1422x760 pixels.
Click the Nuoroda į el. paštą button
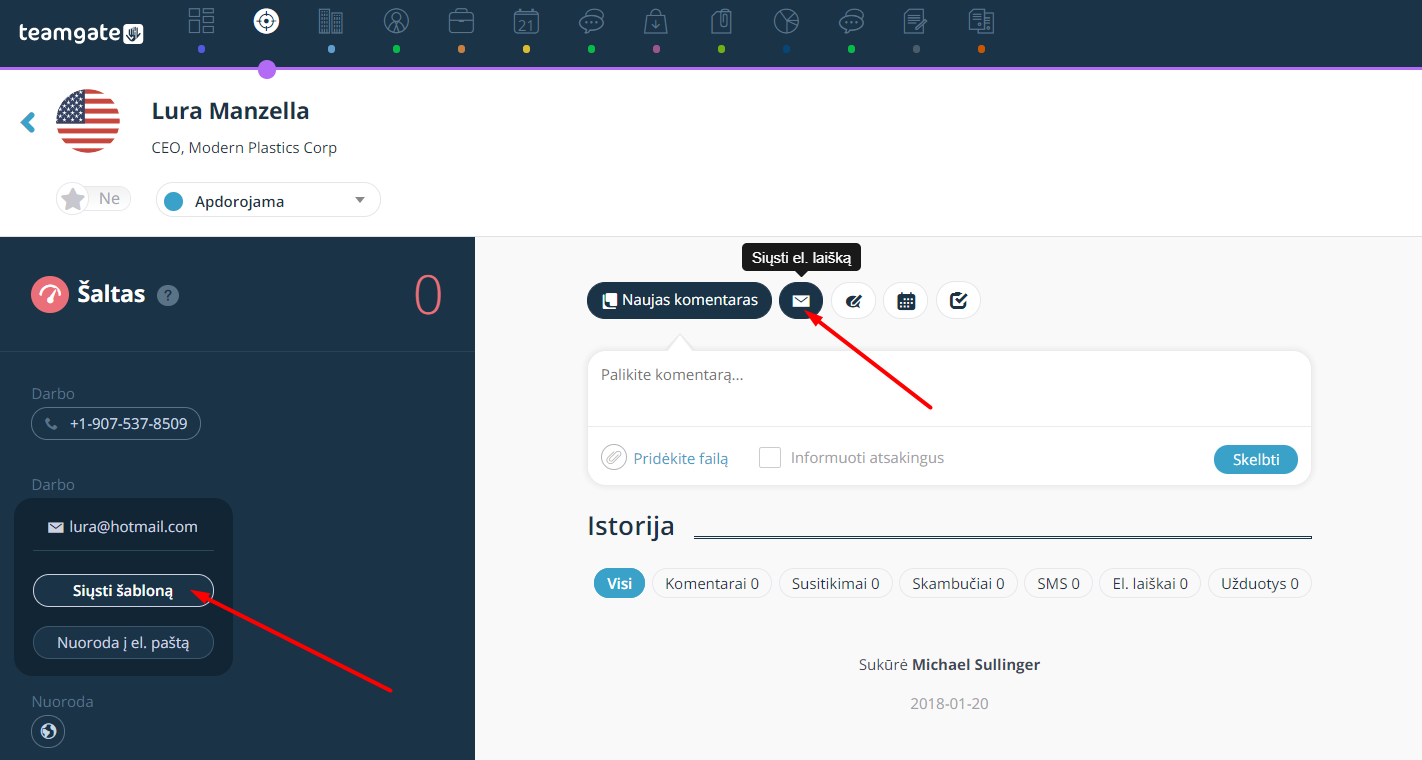123,642
